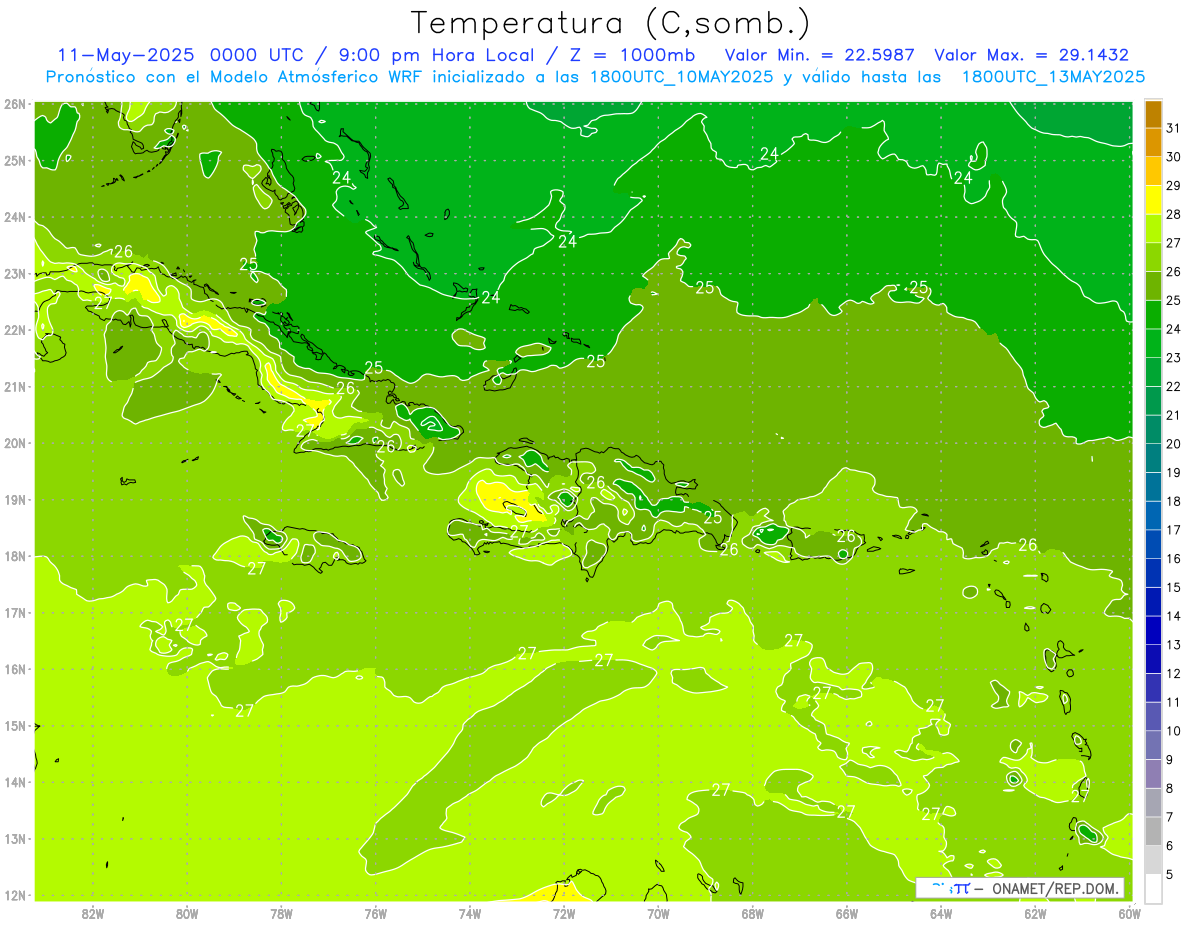Click the 'Z = 1000mb' level text

coord(632,55)
